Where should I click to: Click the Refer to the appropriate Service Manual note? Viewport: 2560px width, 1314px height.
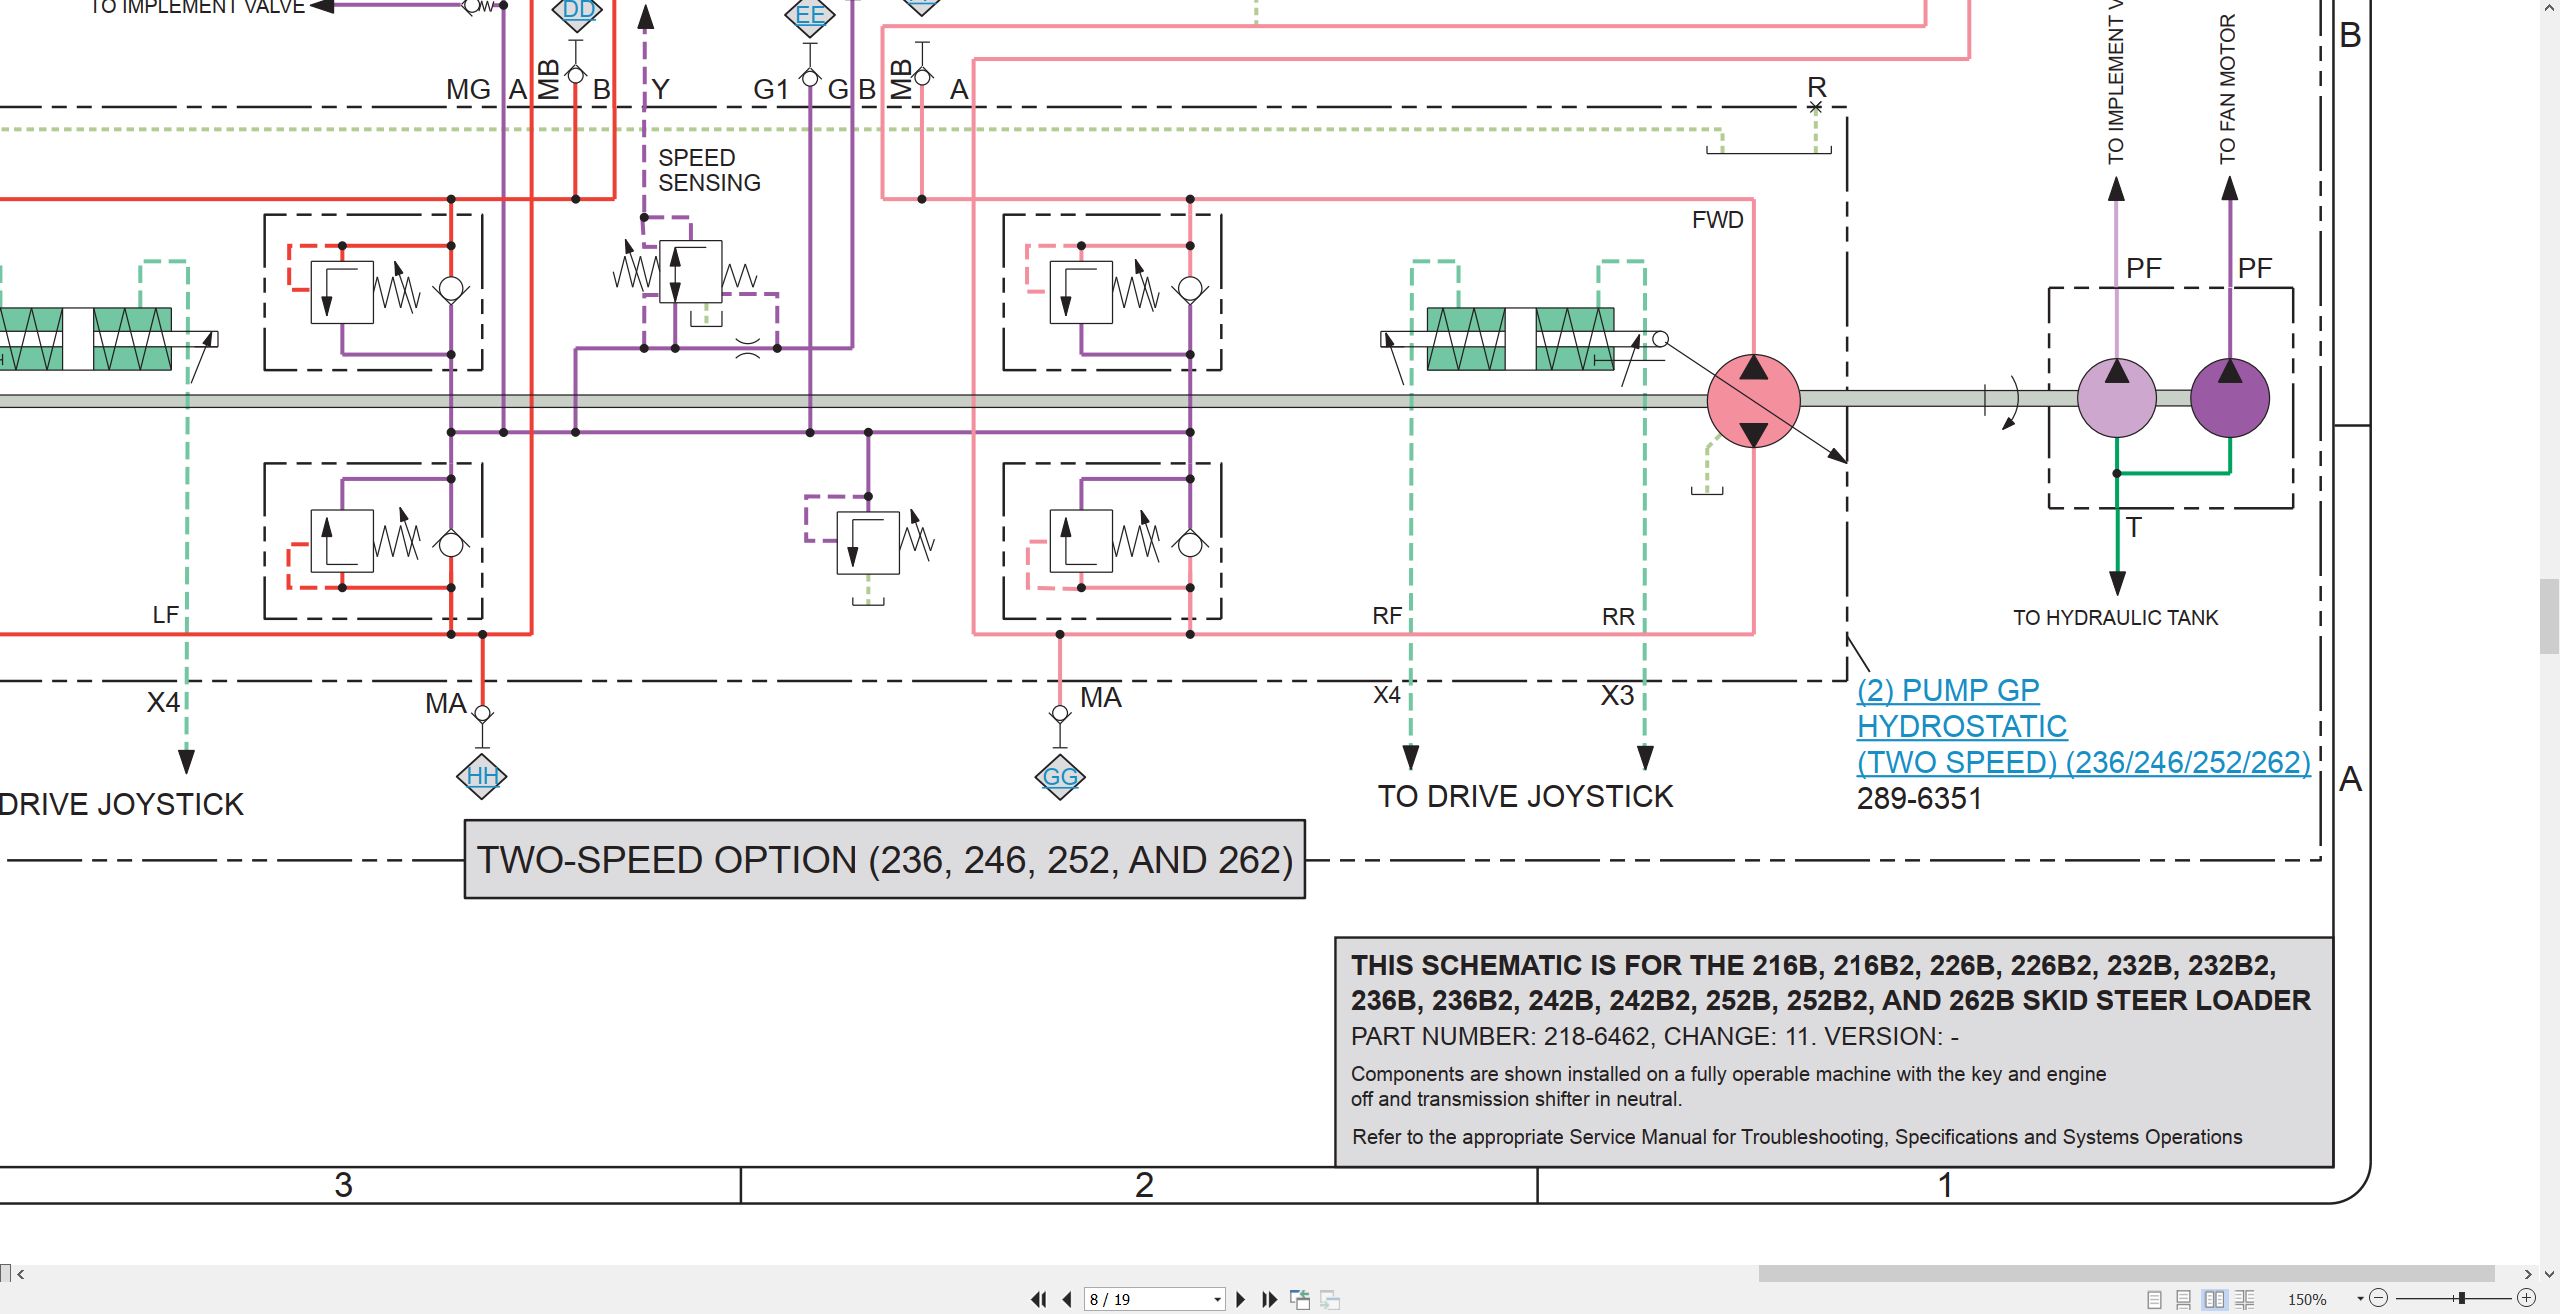[1797, 1137]
